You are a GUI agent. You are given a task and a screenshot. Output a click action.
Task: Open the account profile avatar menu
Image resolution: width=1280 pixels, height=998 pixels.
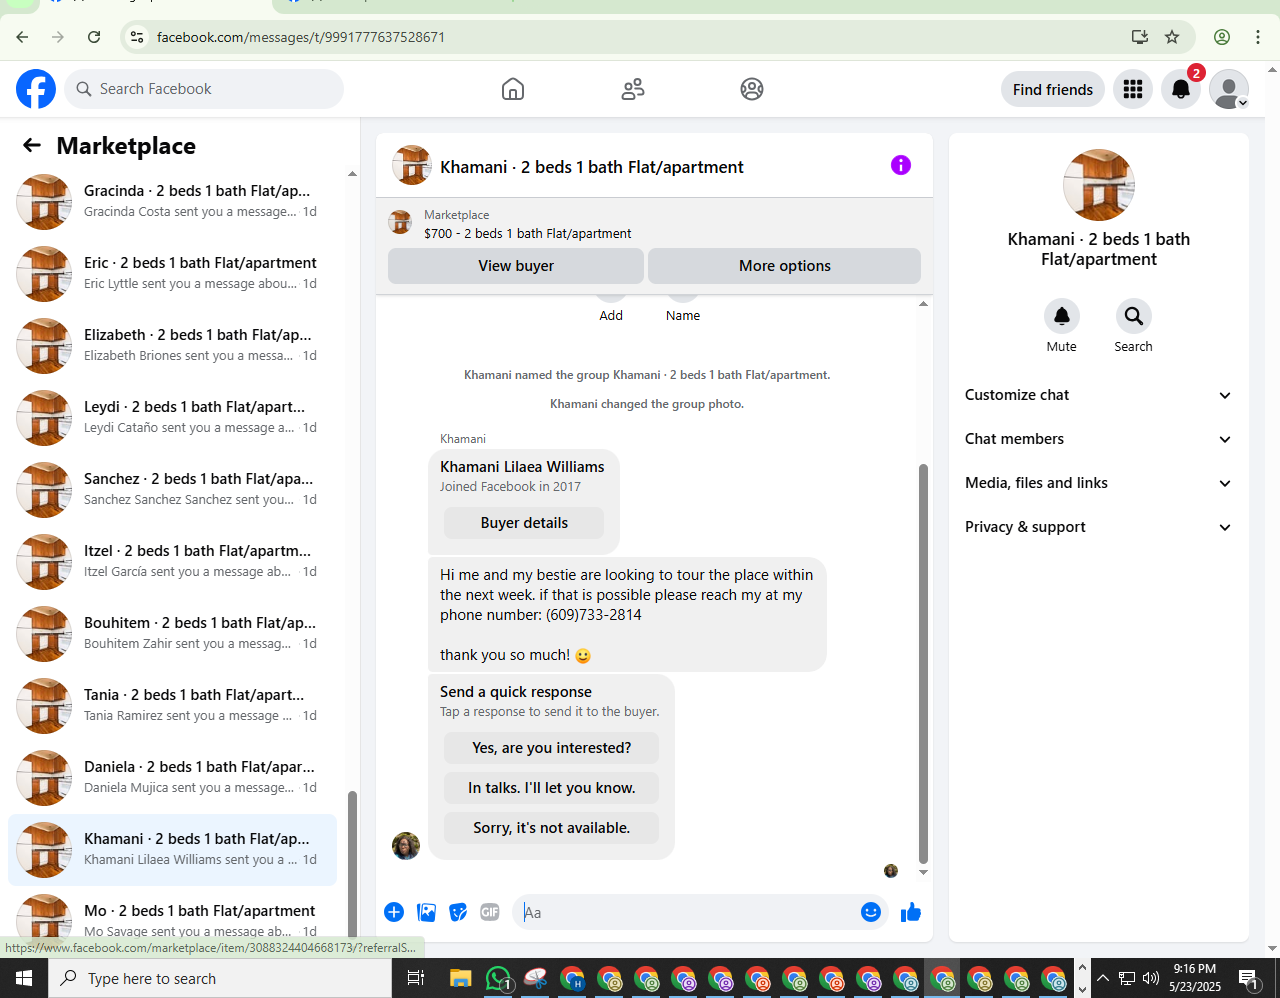pyautogui.click(x=1229, y=89)
